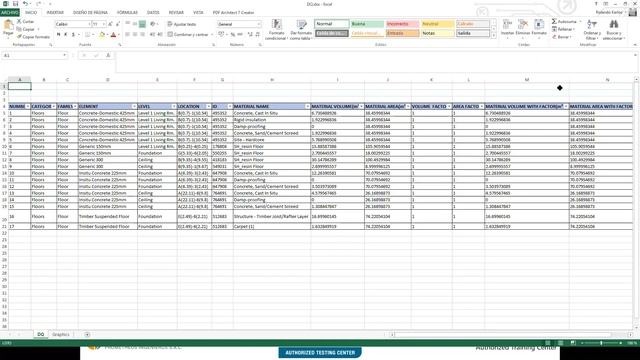Click the increase decimals icon

250,35
